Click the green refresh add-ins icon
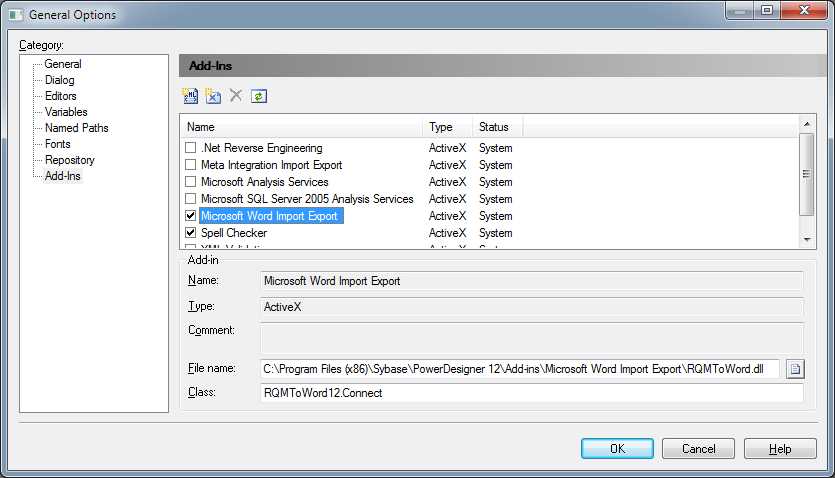 coord(259,96)
